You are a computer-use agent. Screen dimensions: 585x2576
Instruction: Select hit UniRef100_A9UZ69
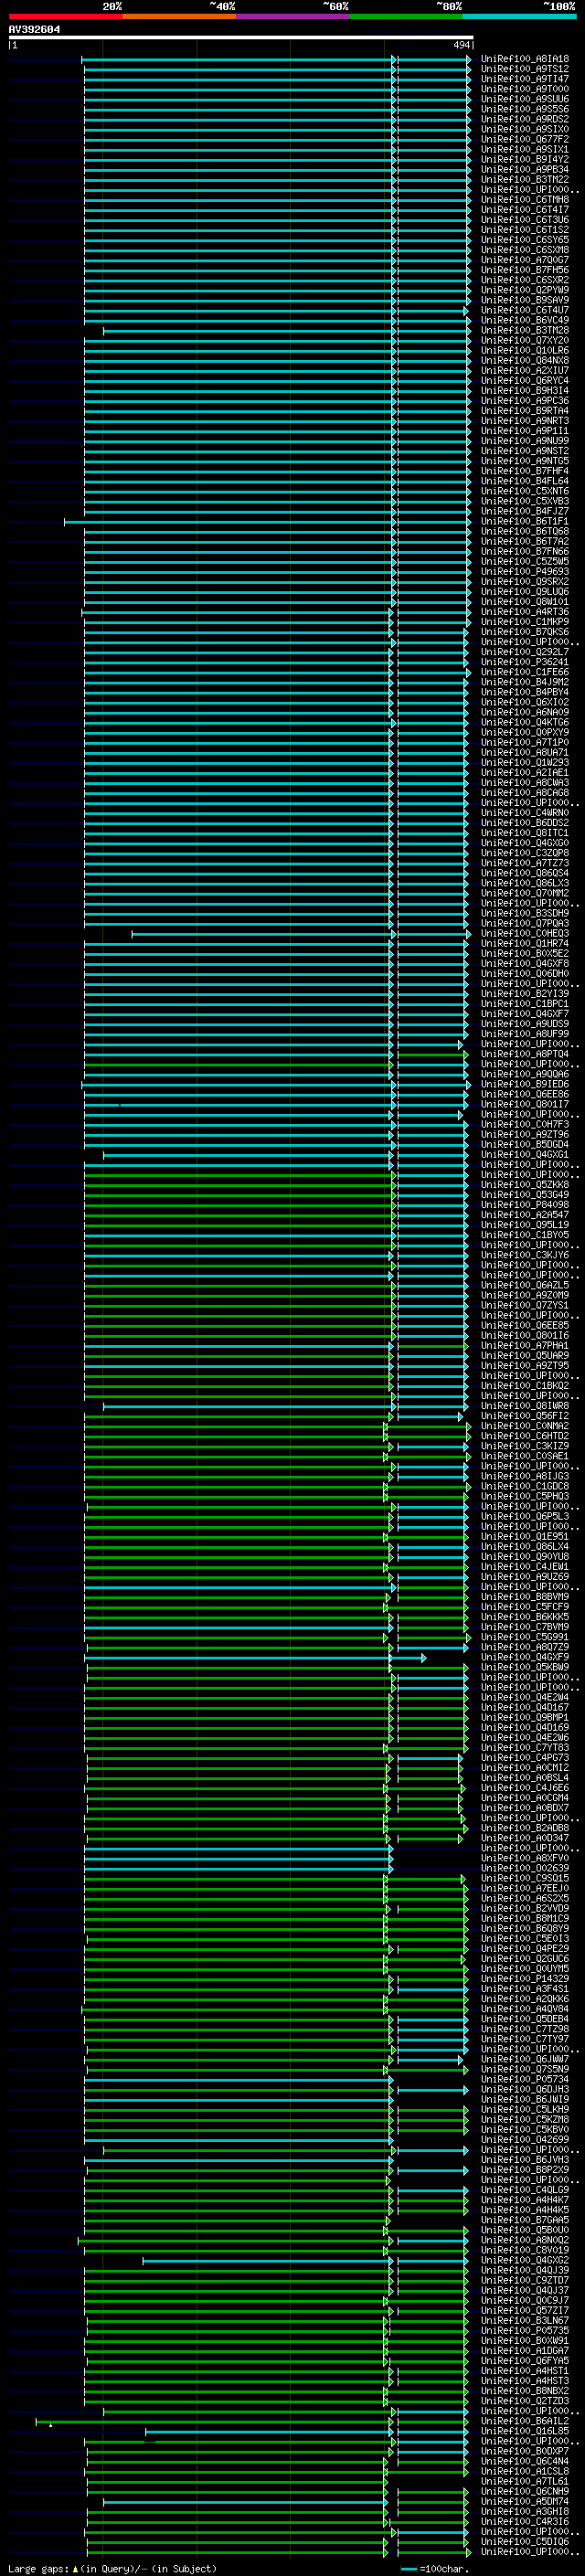(x=525, y=1577)
